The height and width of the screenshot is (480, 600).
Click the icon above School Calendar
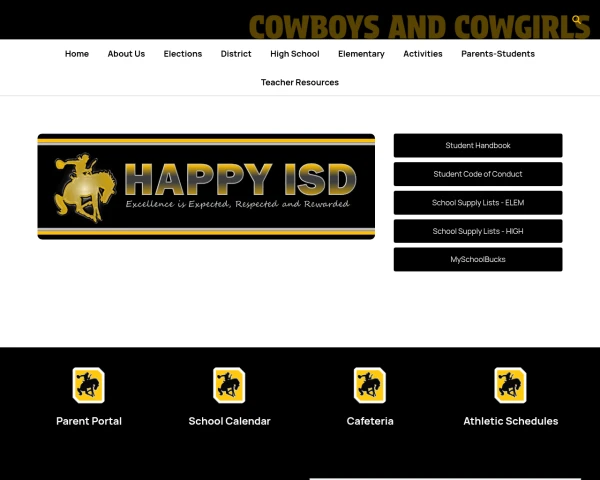229,385
